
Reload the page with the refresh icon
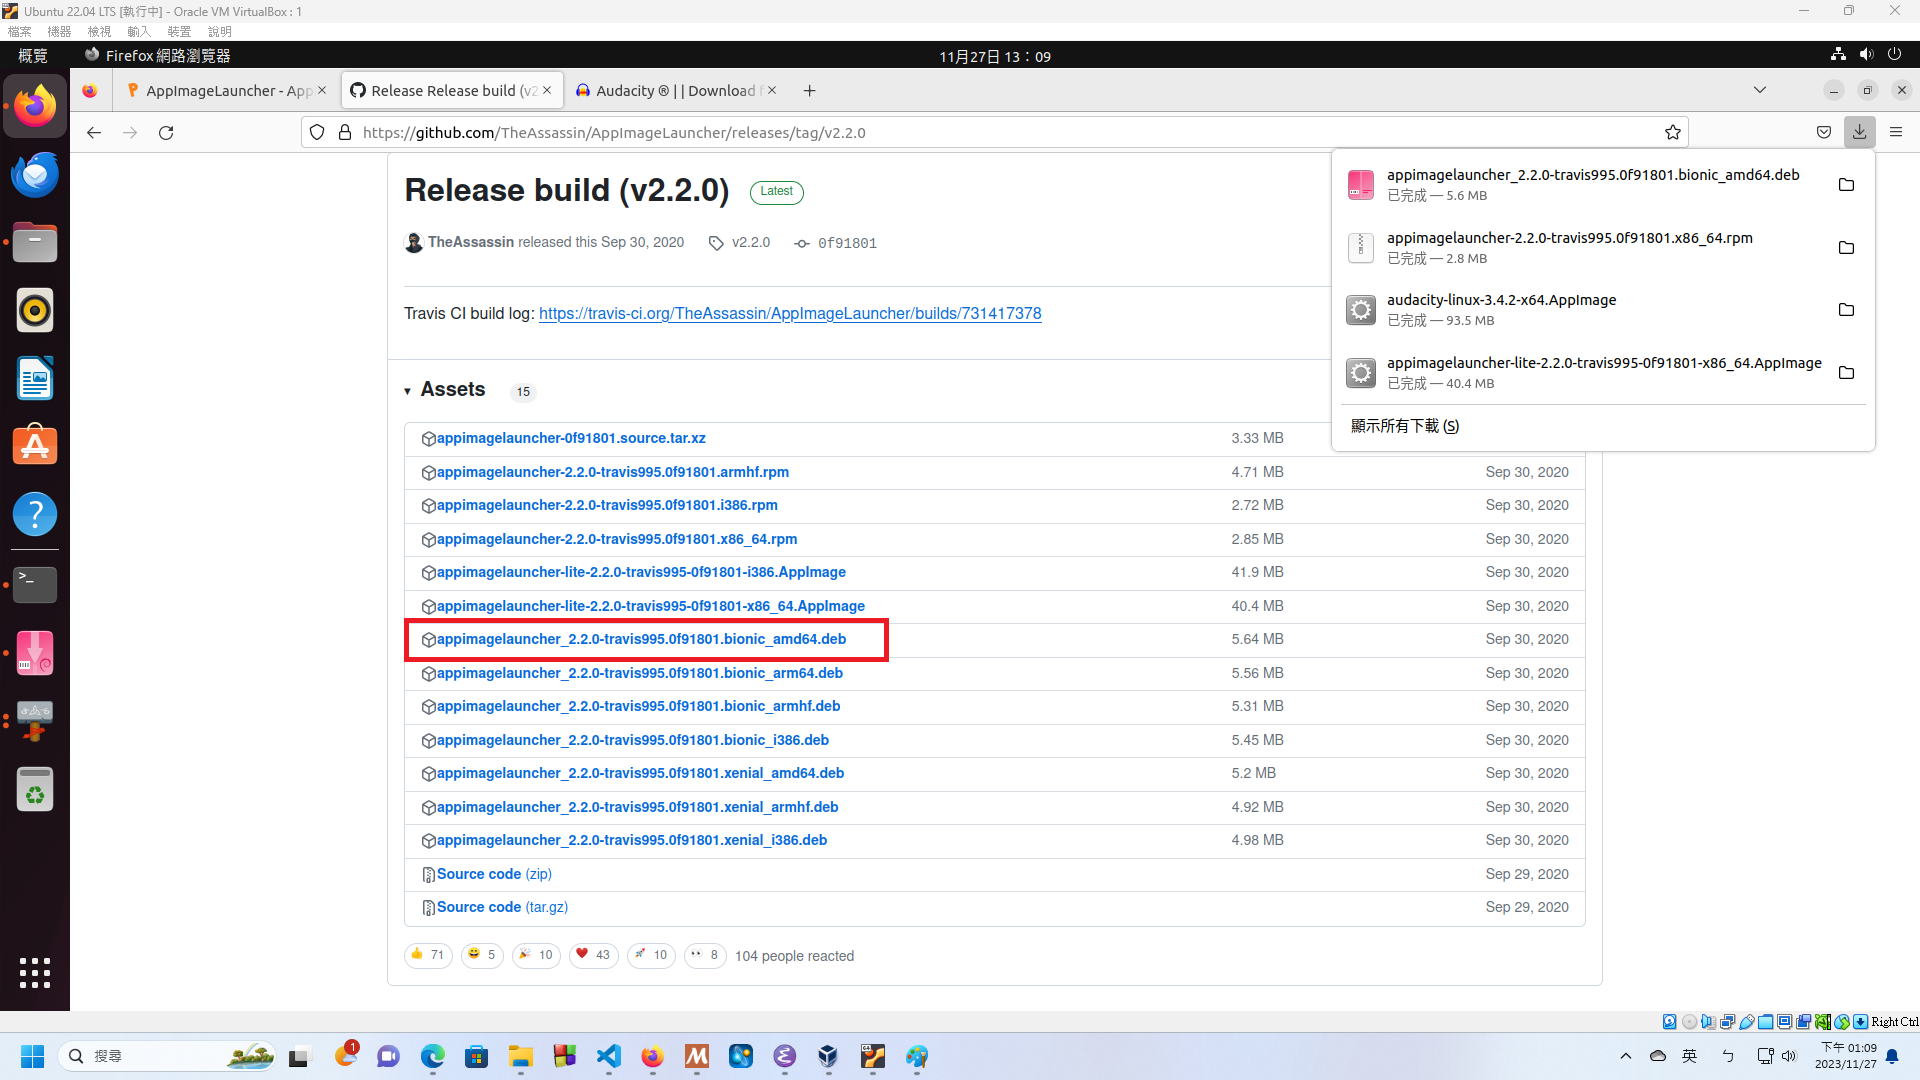166,132
